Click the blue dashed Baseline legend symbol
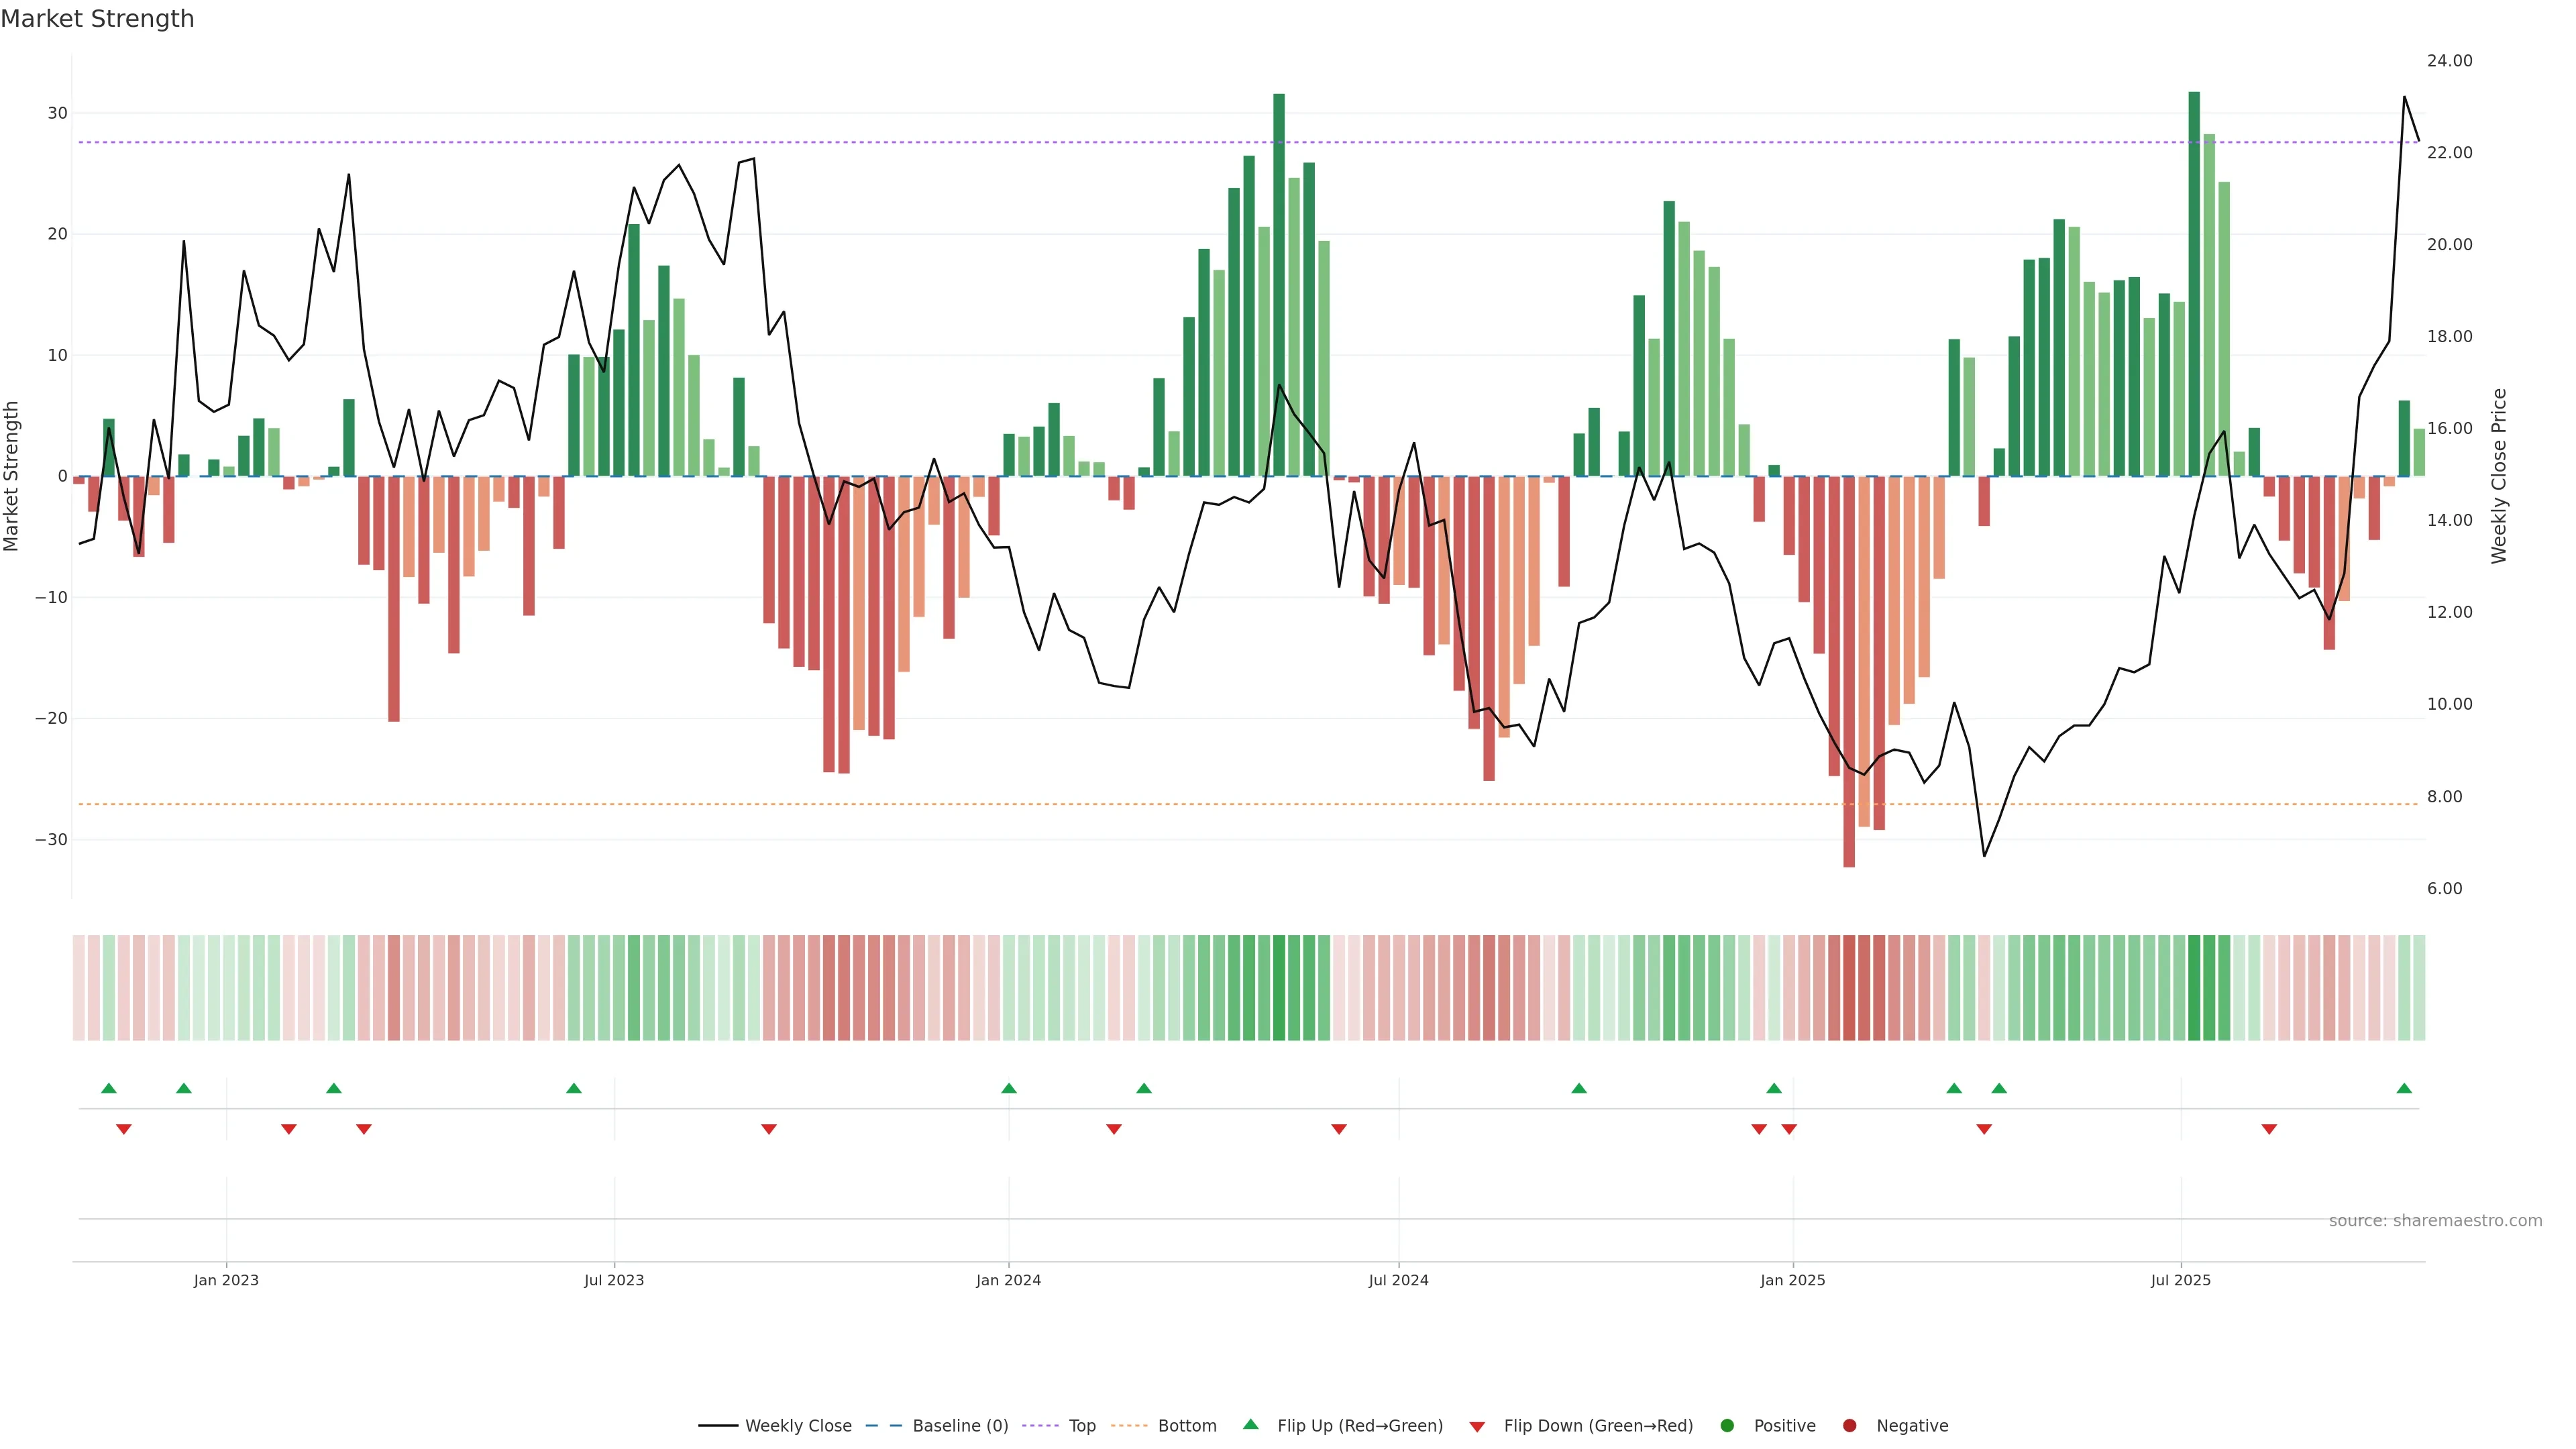2576x1449 pixels. tap(883, 1425)
